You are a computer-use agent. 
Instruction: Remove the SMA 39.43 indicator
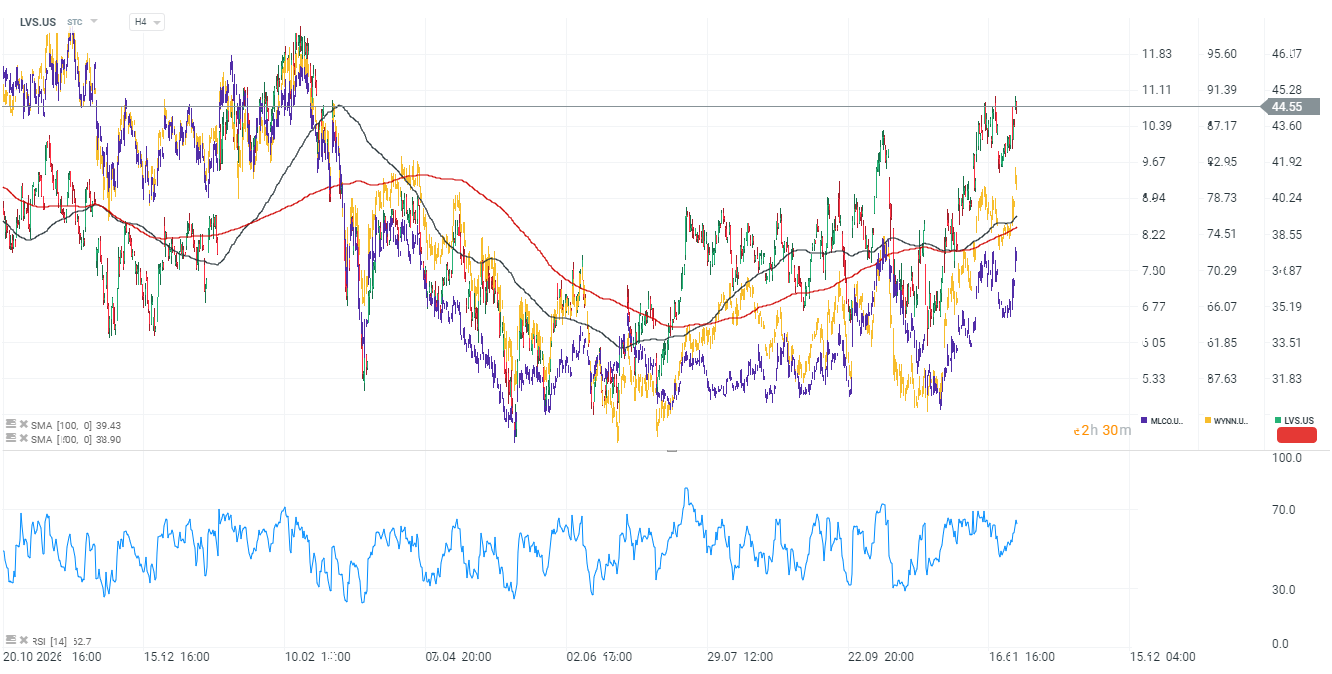(x=22, y=425)
